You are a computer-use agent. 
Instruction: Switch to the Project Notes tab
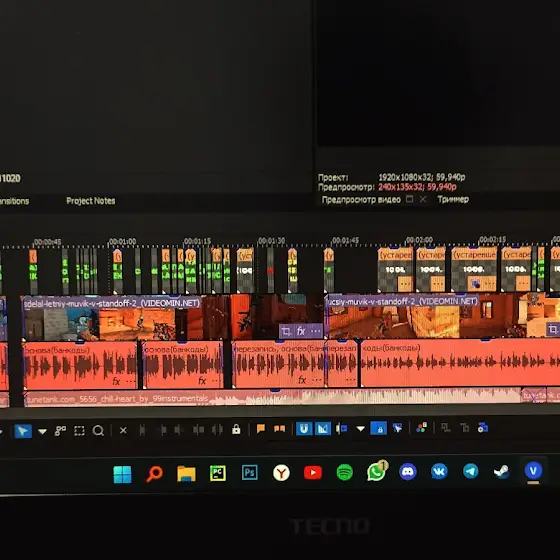coord(91,201)
